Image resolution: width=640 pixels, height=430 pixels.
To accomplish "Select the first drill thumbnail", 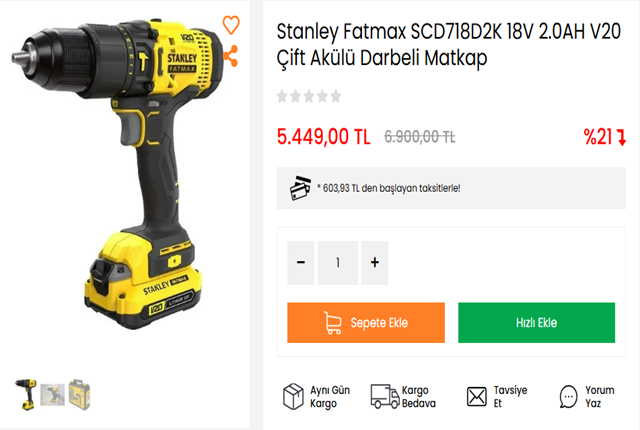I will [x=27, y=395].
